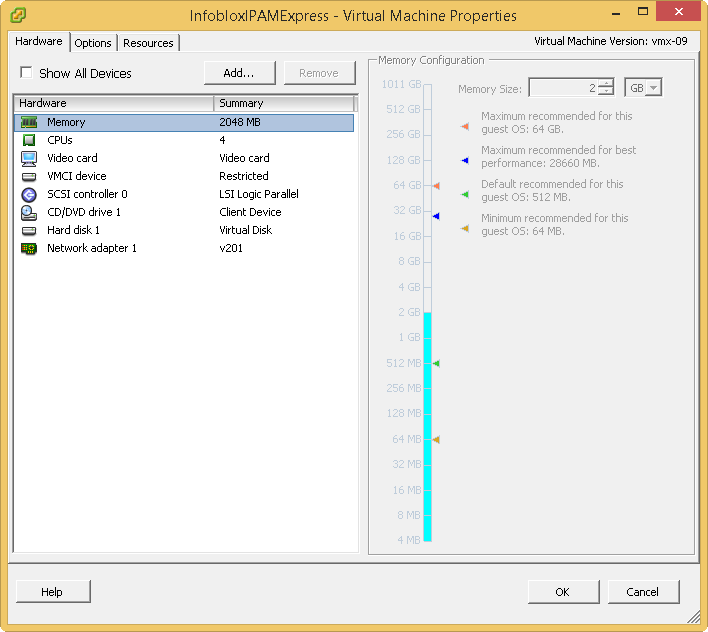Screen dimensions: 708x632
Task: Click the Summary column header
Action: [284, 103]
